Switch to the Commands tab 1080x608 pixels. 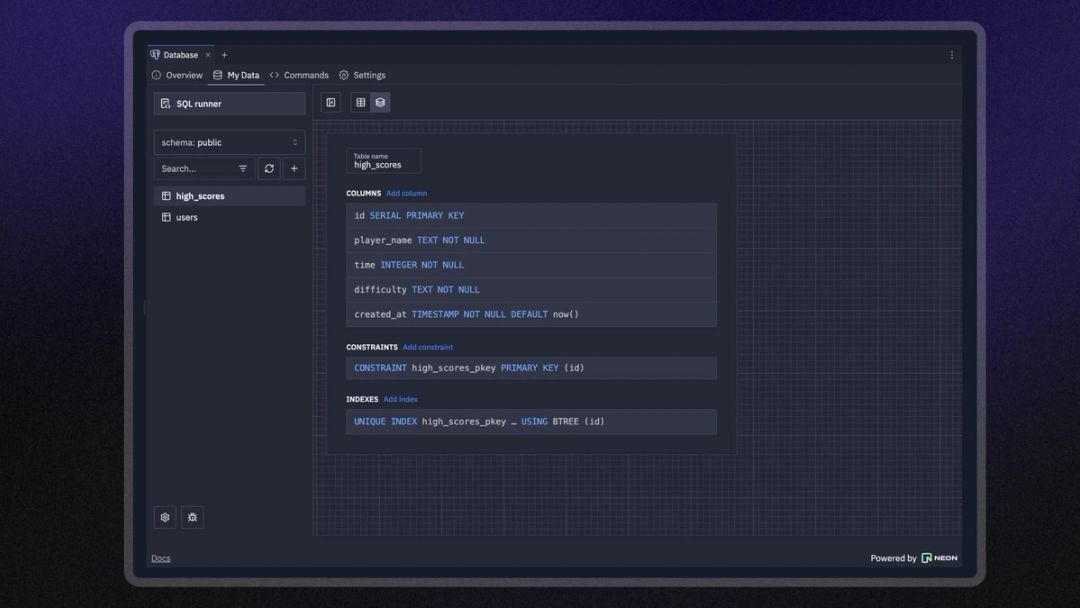click(x=304, y=75)
